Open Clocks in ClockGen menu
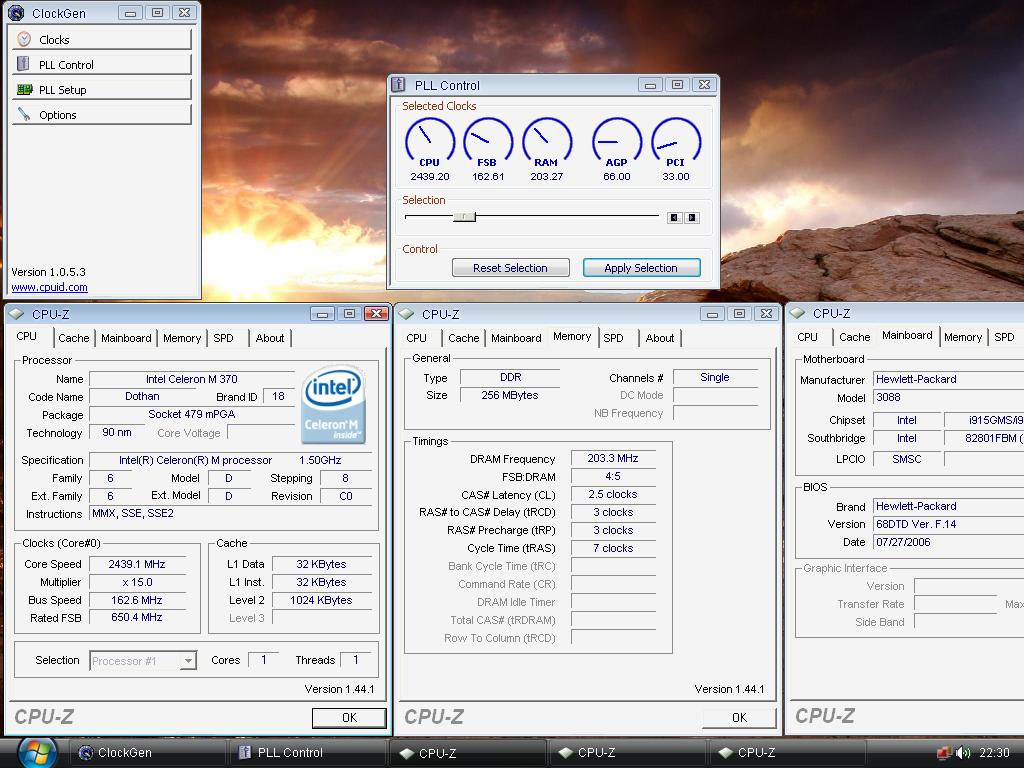Image resolution: width=1024 pixels, height=768 pixels. point(101,39)
